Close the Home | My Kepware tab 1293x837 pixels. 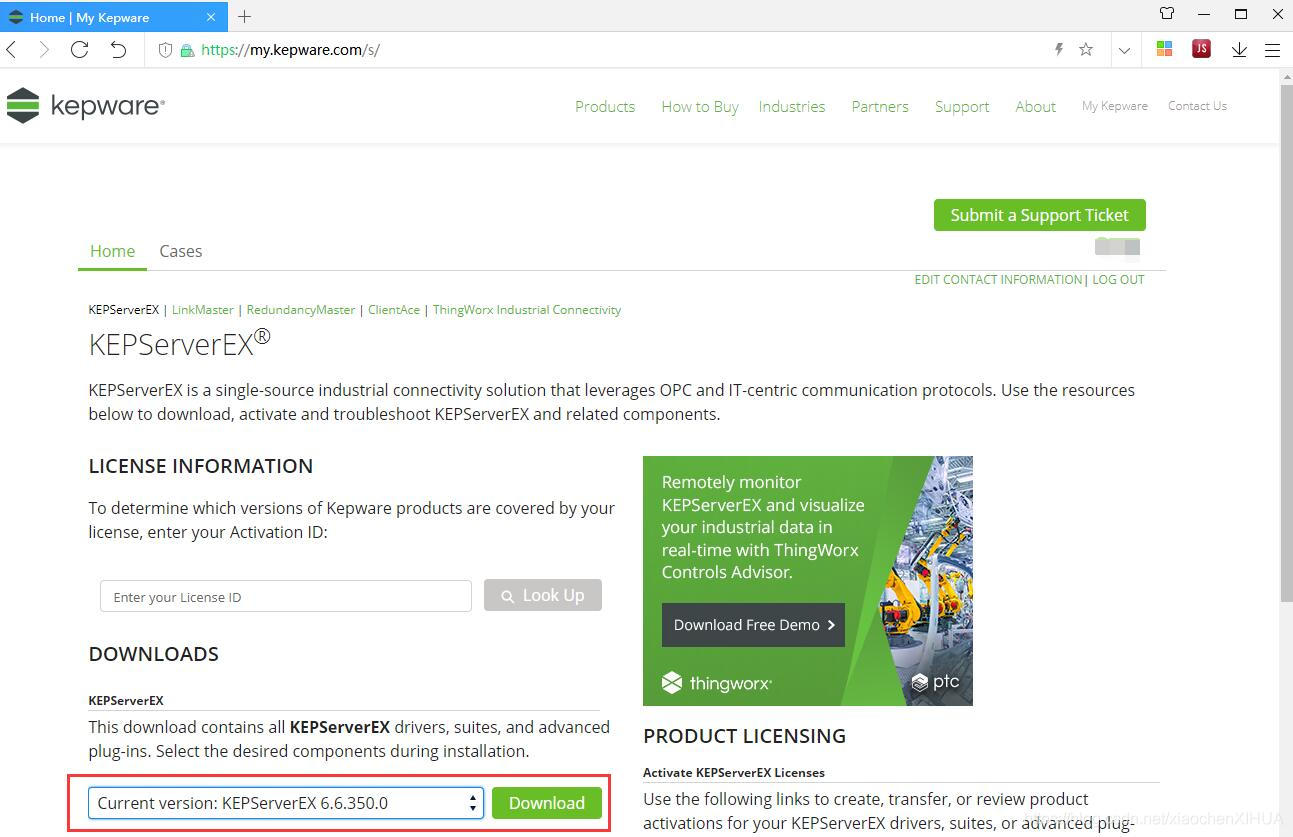tap(211, 17)
